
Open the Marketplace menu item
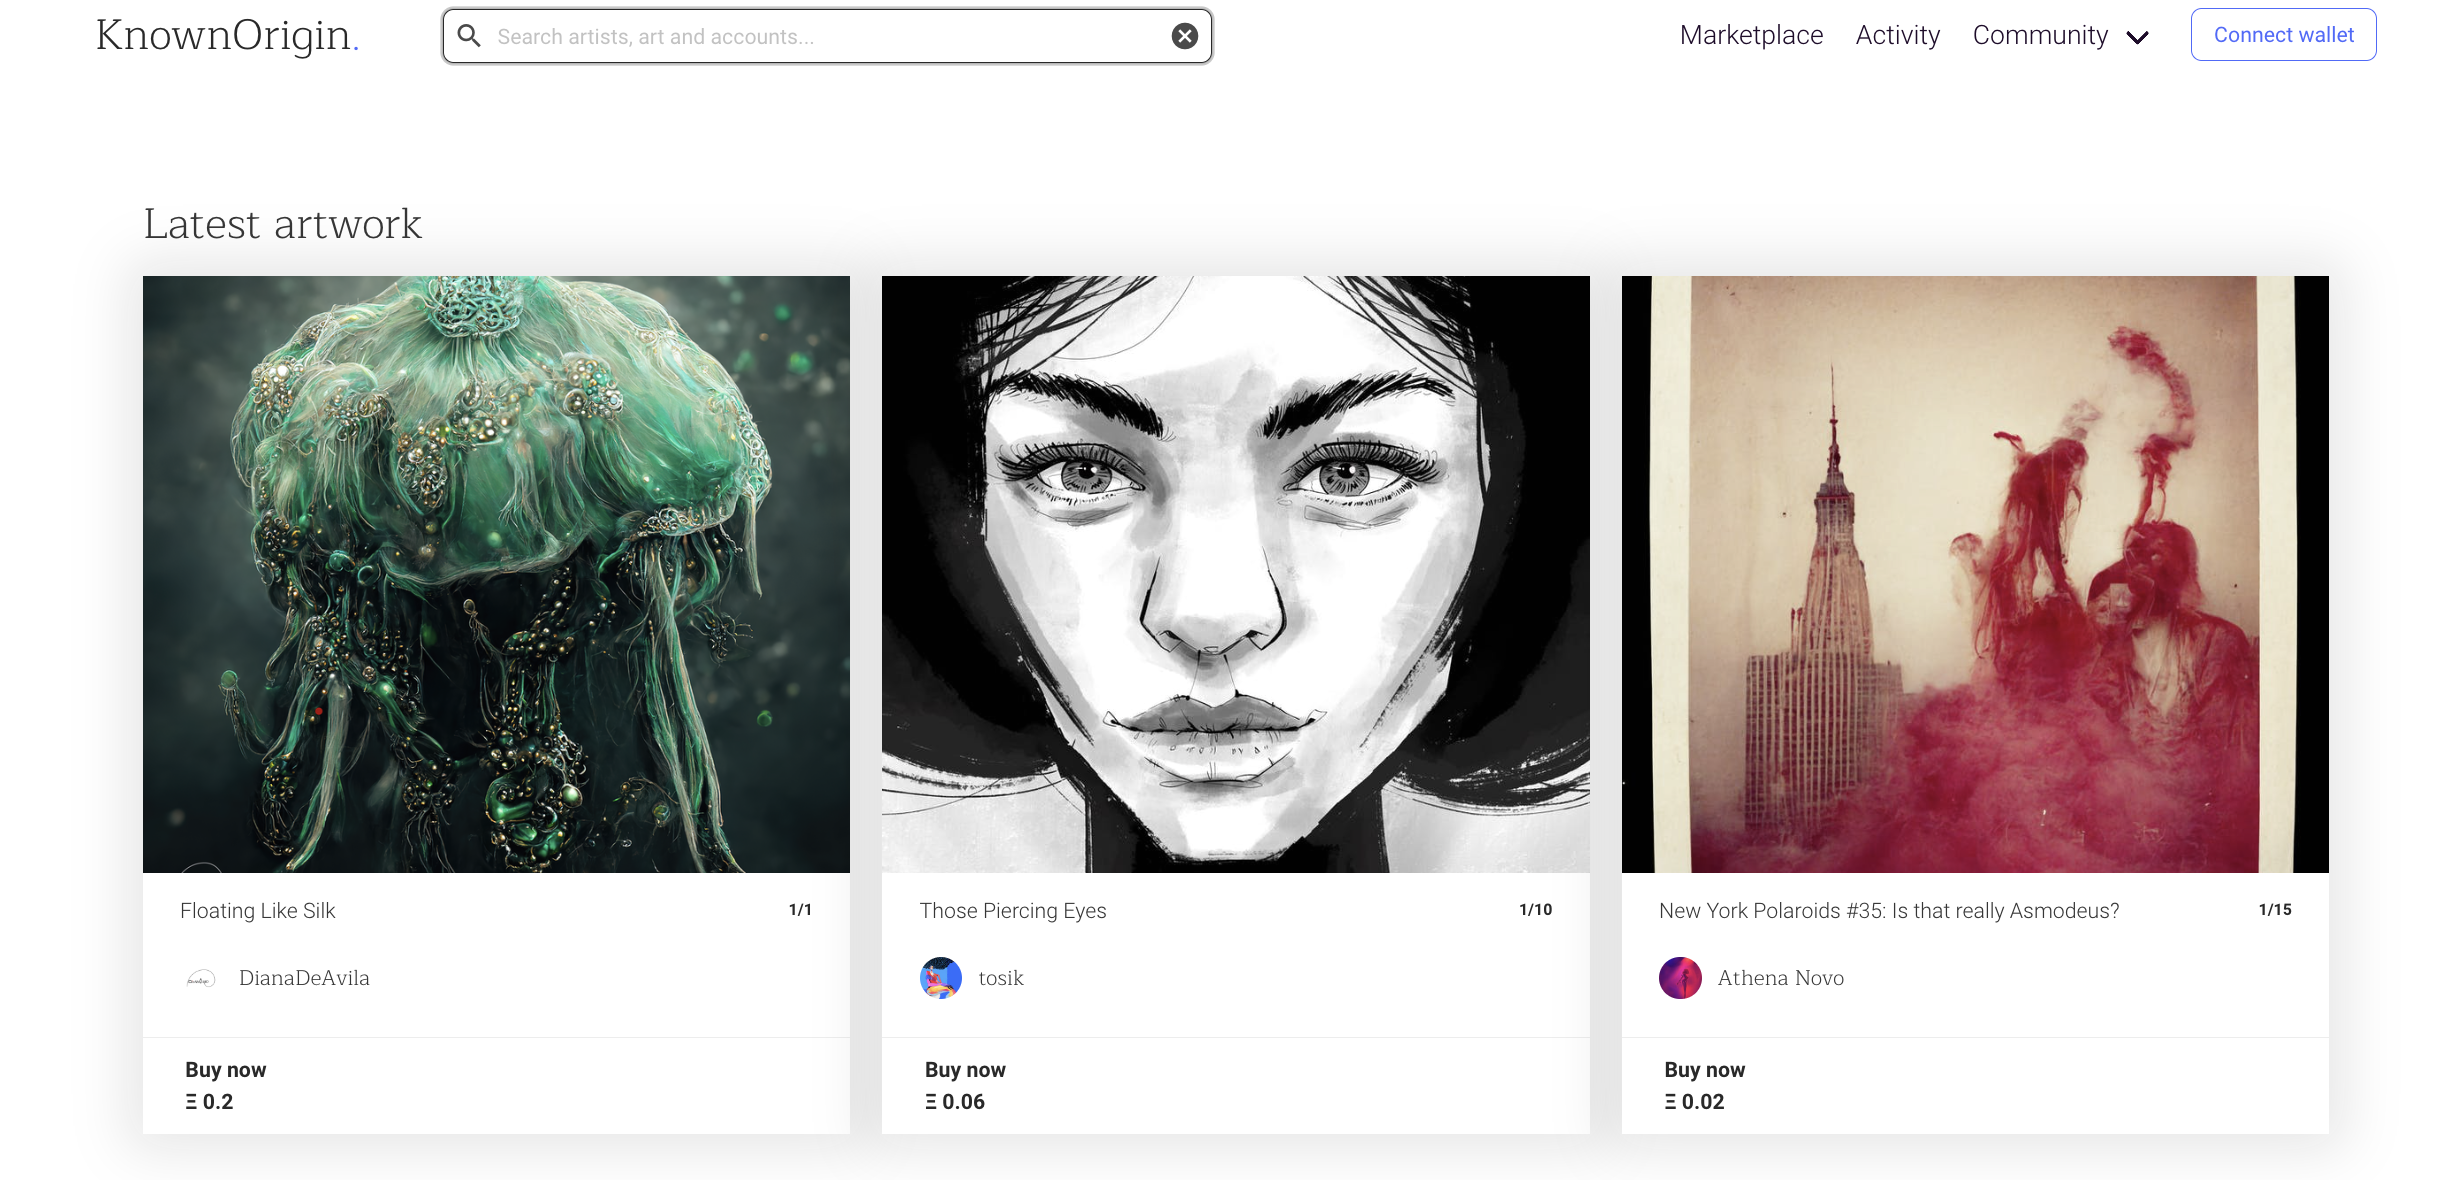[1751, 35]
